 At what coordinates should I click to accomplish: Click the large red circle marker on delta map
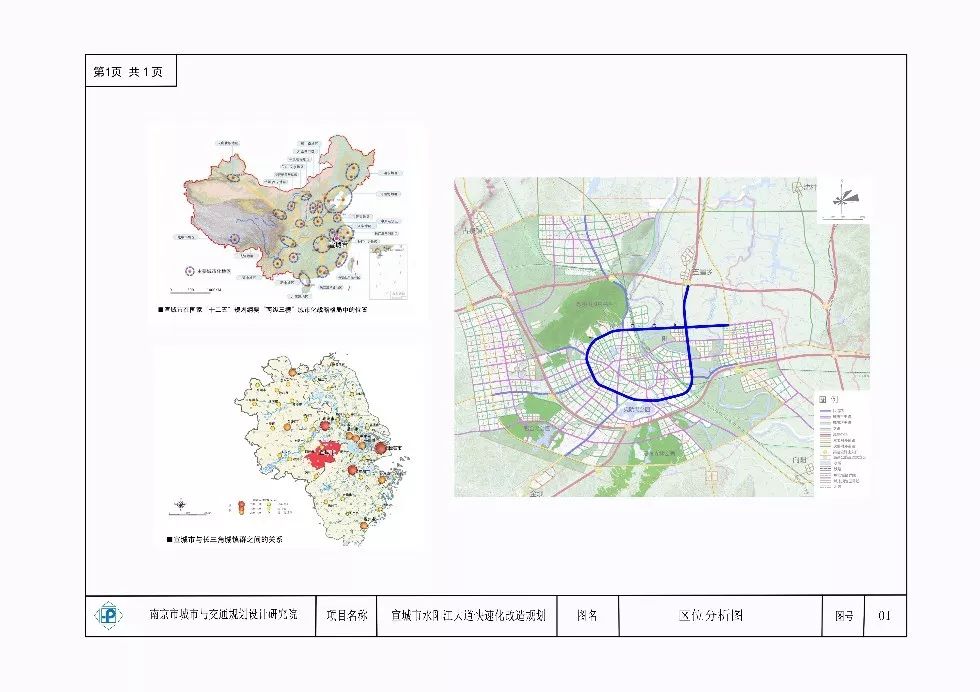pyautogui.click(x=381, y=448)
